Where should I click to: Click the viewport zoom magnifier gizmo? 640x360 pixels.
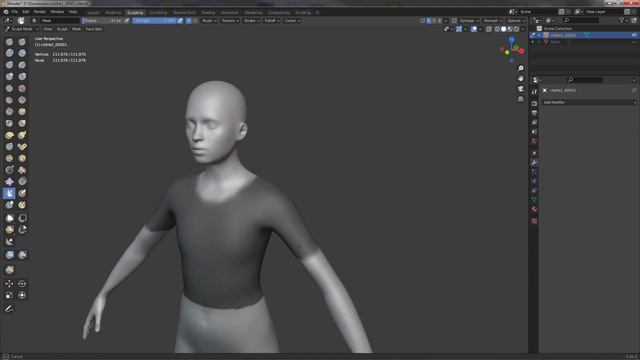pyautogui.click(x=520, y=68)
